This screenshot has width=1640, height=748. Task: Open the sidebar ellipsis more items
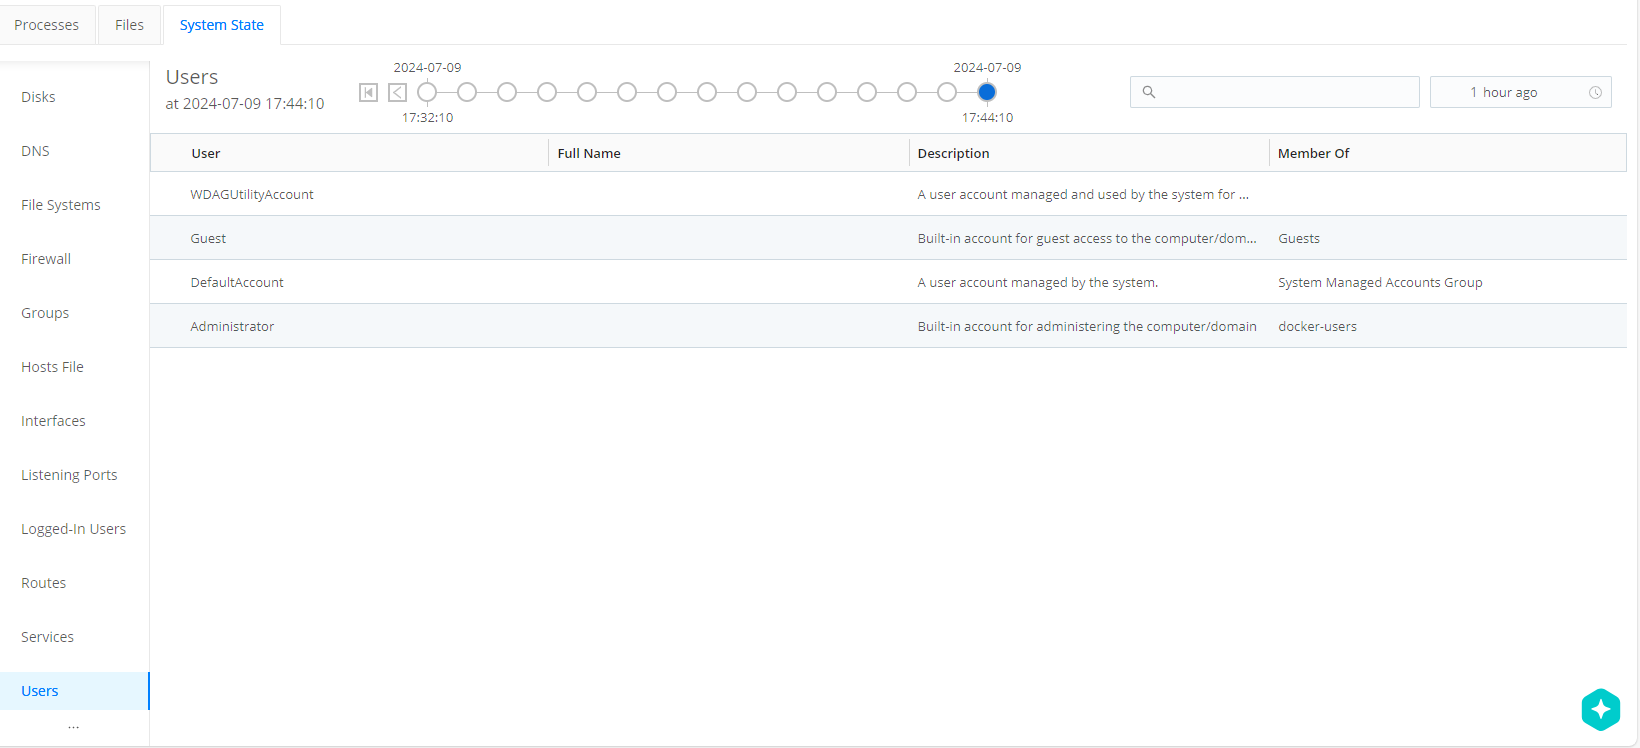(73, 727)
